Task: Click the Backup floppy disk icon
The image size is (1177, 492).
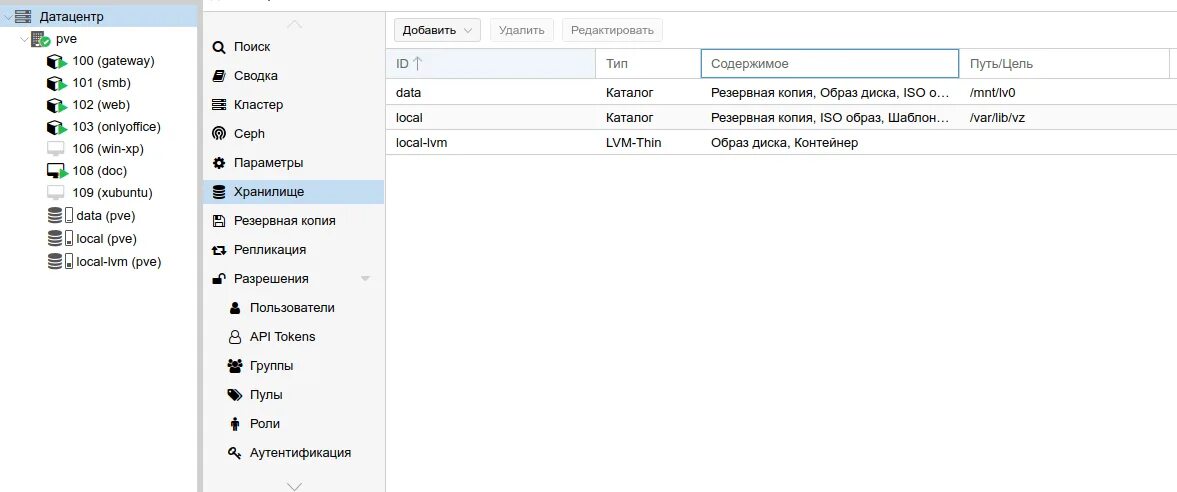Action: (219, 221)
